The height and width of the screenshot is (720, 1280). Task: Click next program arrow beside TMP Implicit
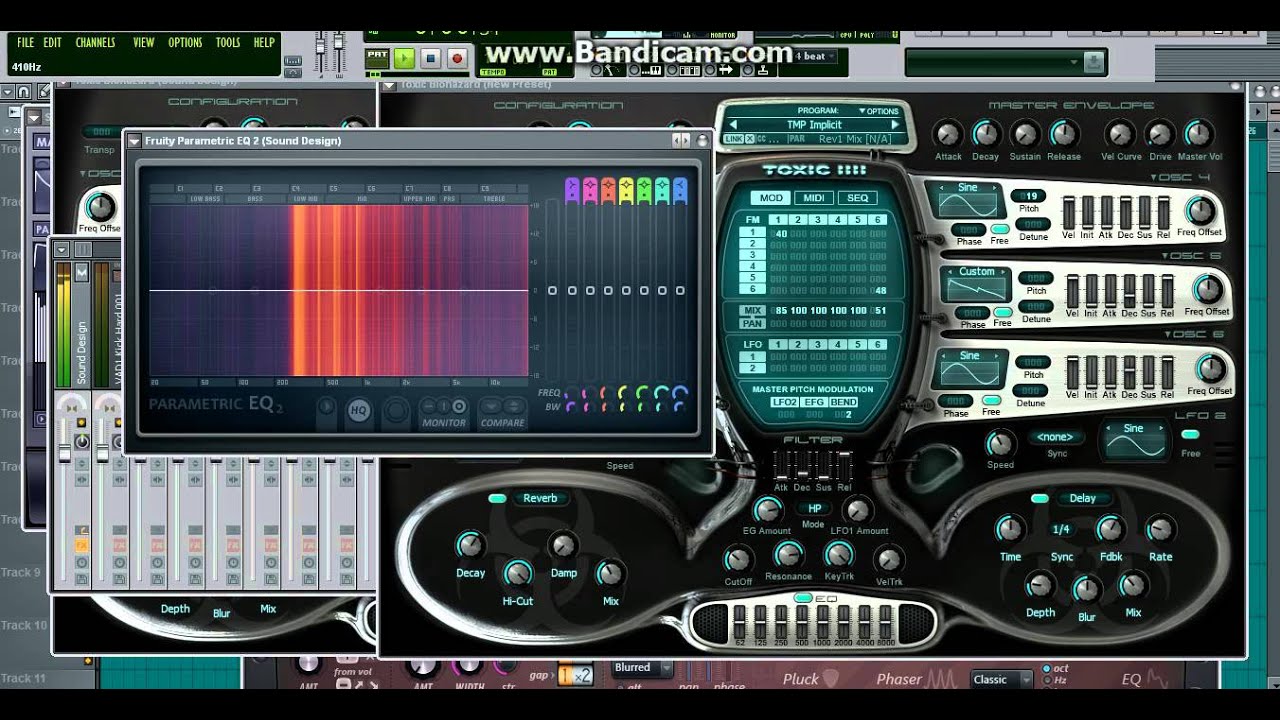pyautogui.click(x=895, y=125)
